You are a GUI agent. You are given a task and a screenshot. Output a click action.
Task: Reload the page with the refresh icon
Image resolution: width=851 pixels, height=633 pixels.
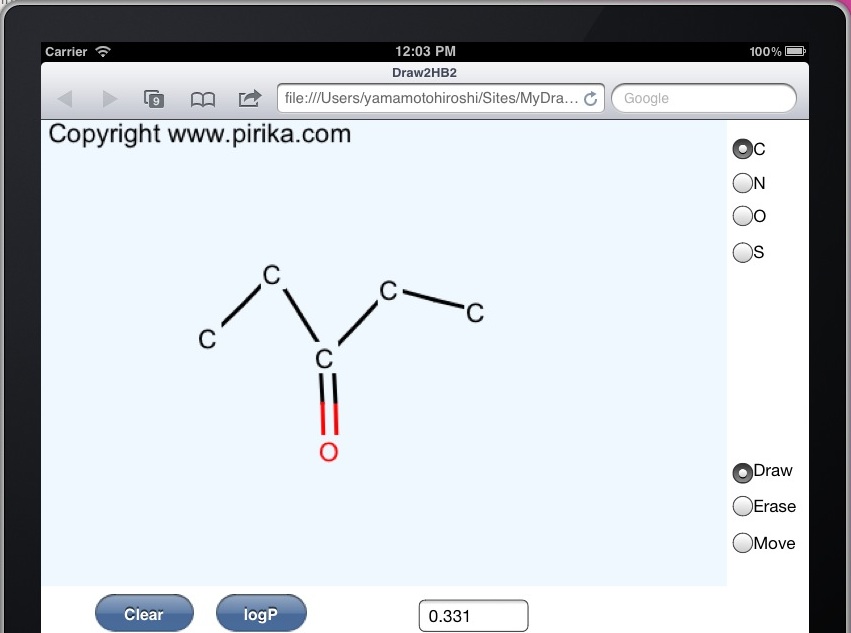point(590,98)
